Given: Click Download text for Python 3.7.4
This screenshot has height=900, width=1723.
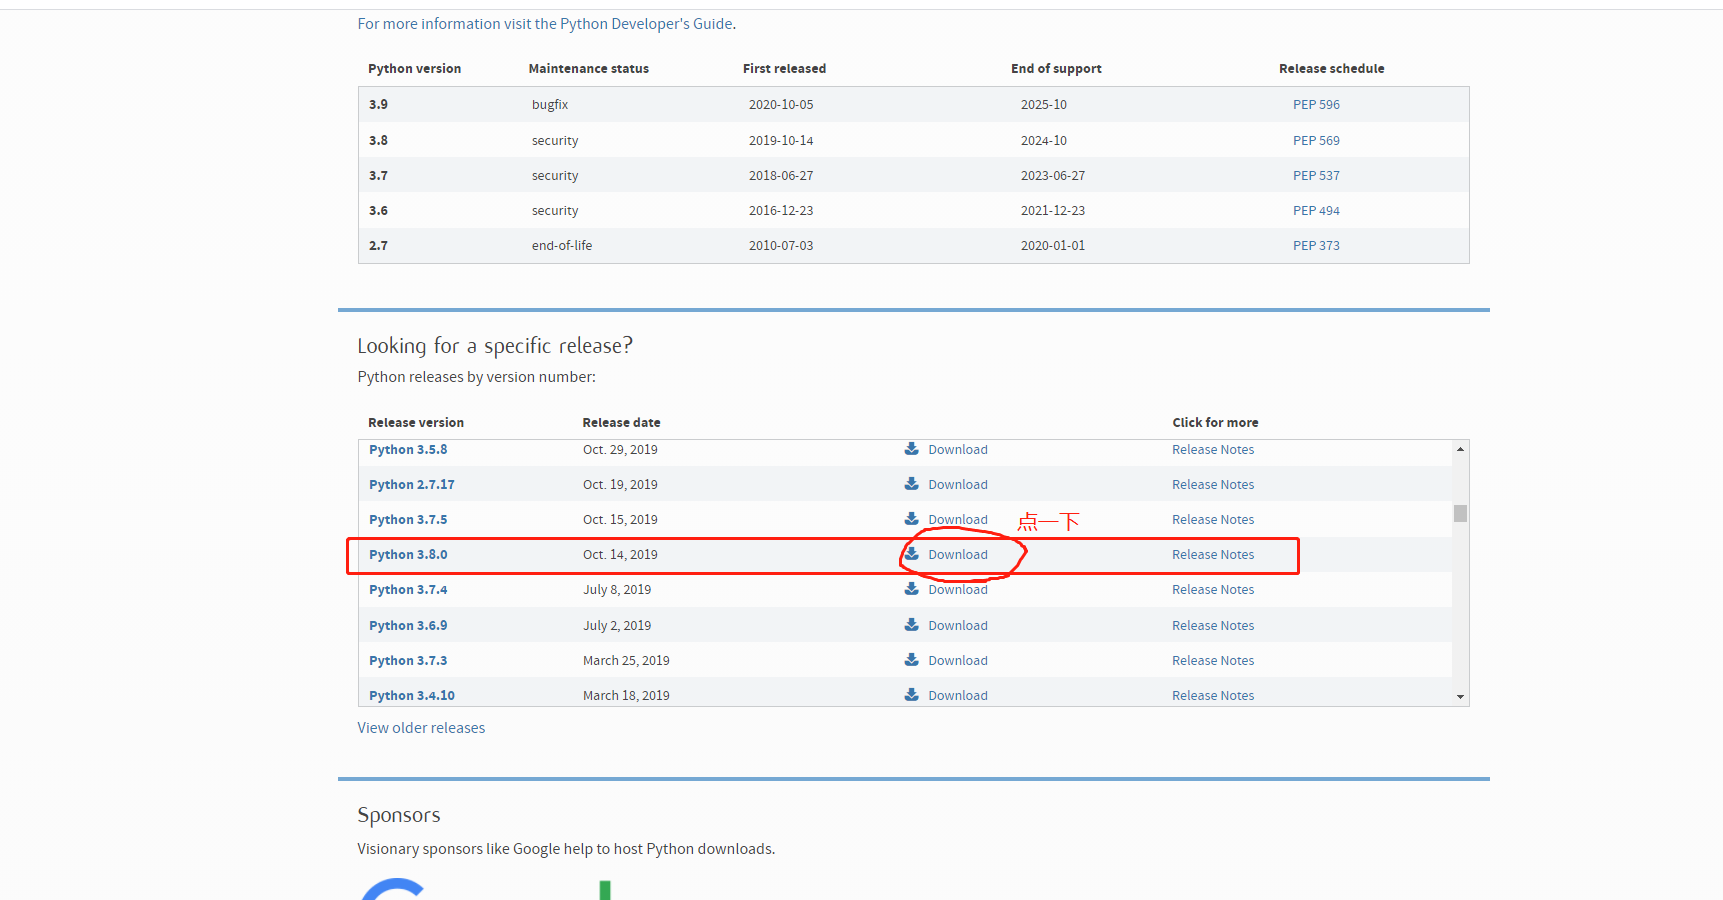Looking at the screenshot, I should 958,589.
